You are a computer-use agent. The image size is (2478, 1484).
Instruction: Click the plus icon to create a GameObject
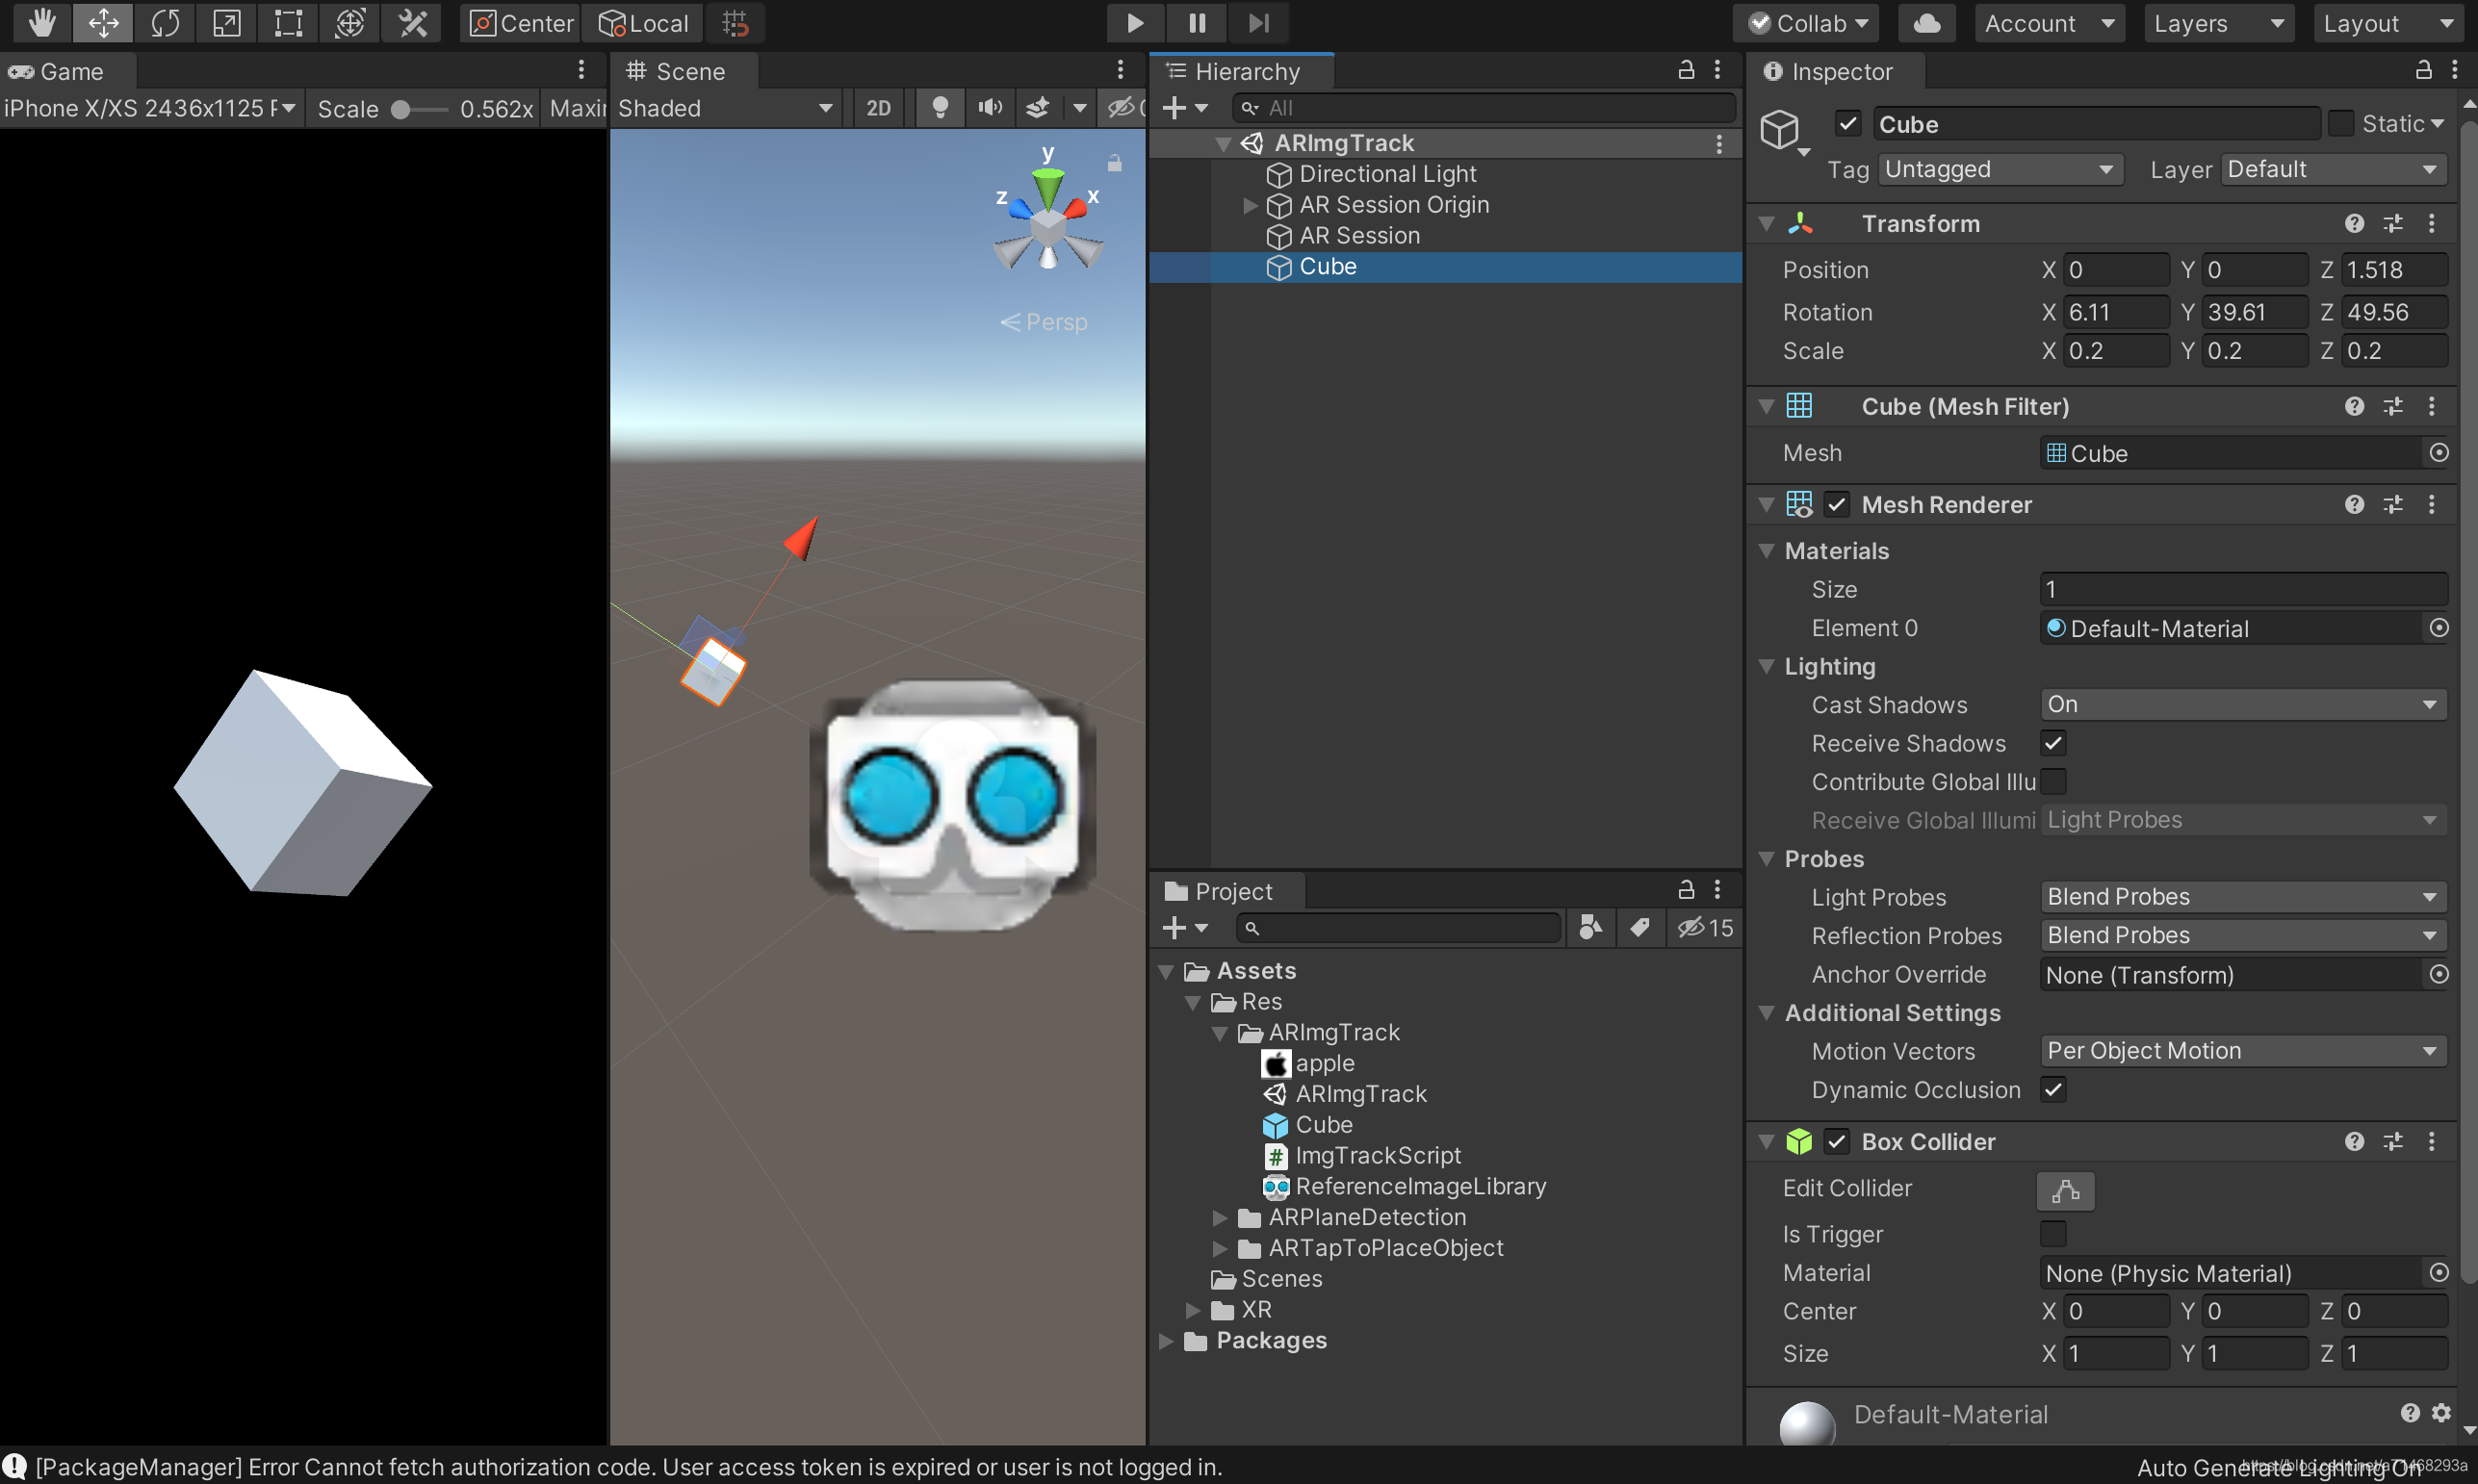(1174, 107)
